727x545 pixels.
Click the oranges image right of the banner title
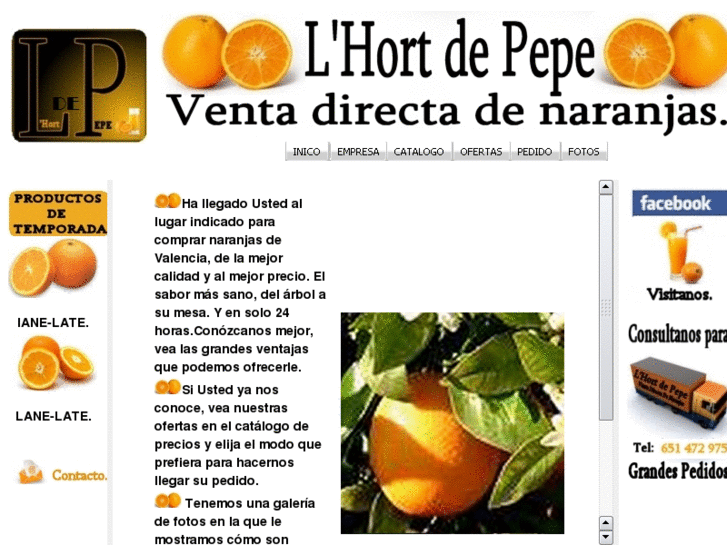(665, 51)
